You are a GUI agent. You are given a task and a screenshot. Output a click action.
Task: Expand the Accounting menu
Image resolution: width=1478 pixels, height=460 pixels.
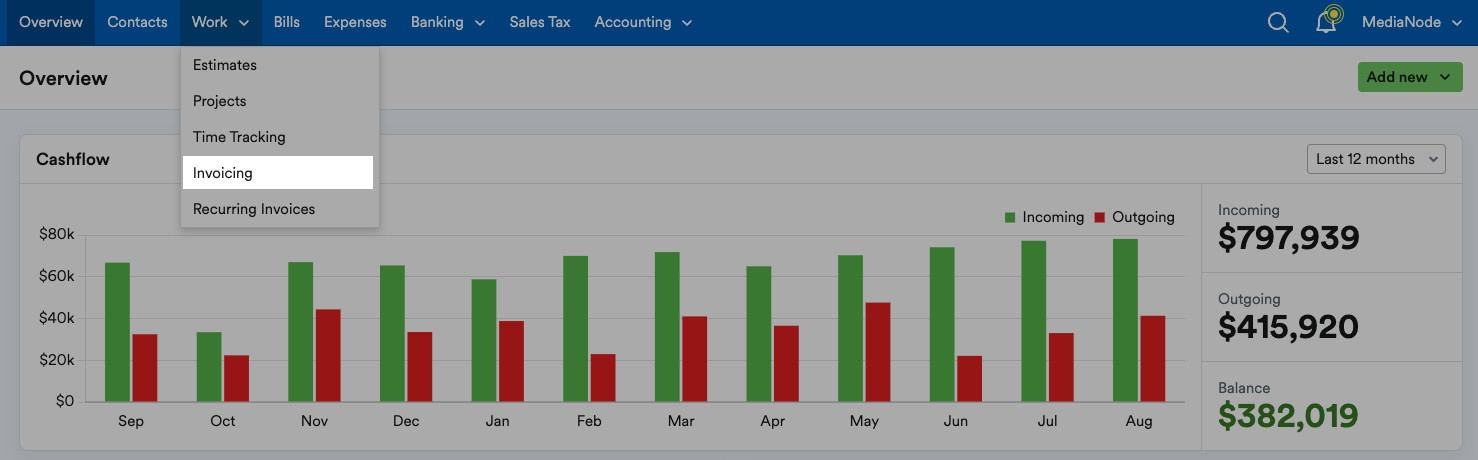coord(643,22)
